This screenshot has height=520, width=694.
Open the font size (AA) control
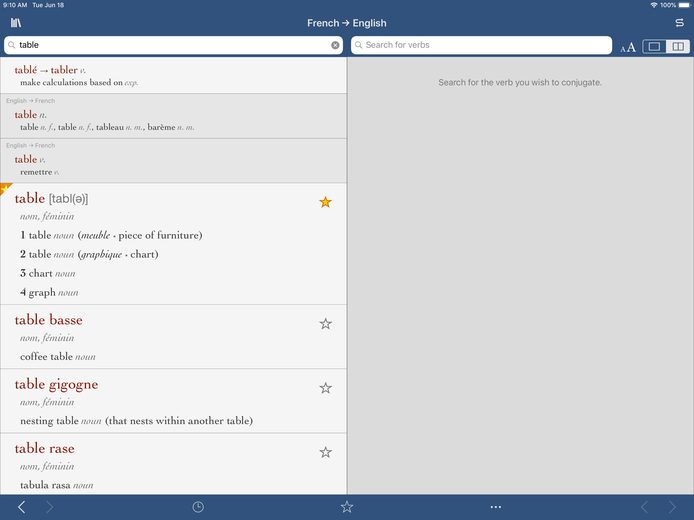628,47
